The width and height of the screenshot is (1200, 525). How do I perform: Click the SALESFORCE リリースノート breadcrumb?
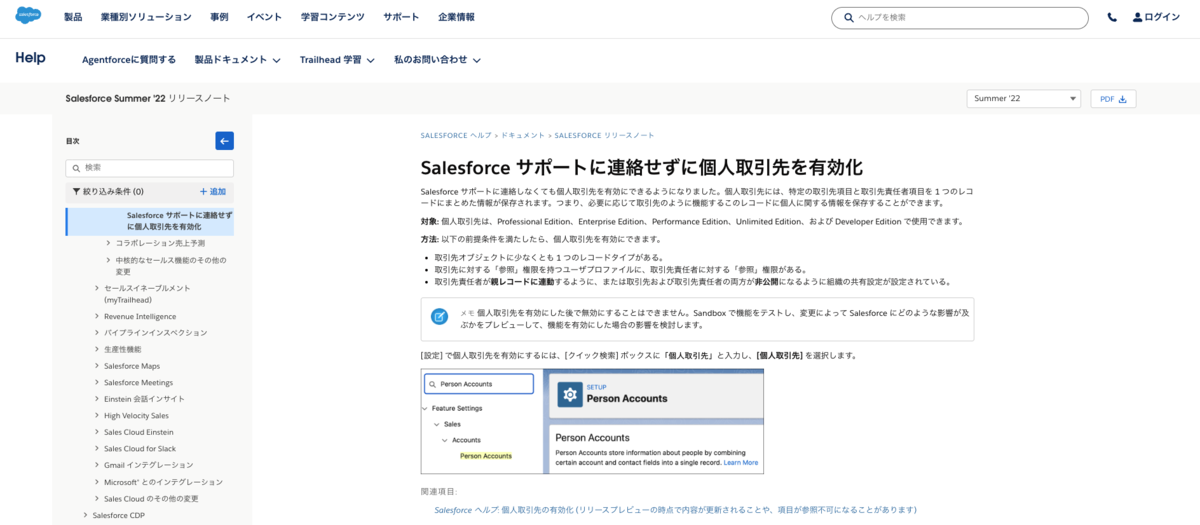tap(604, 135)
